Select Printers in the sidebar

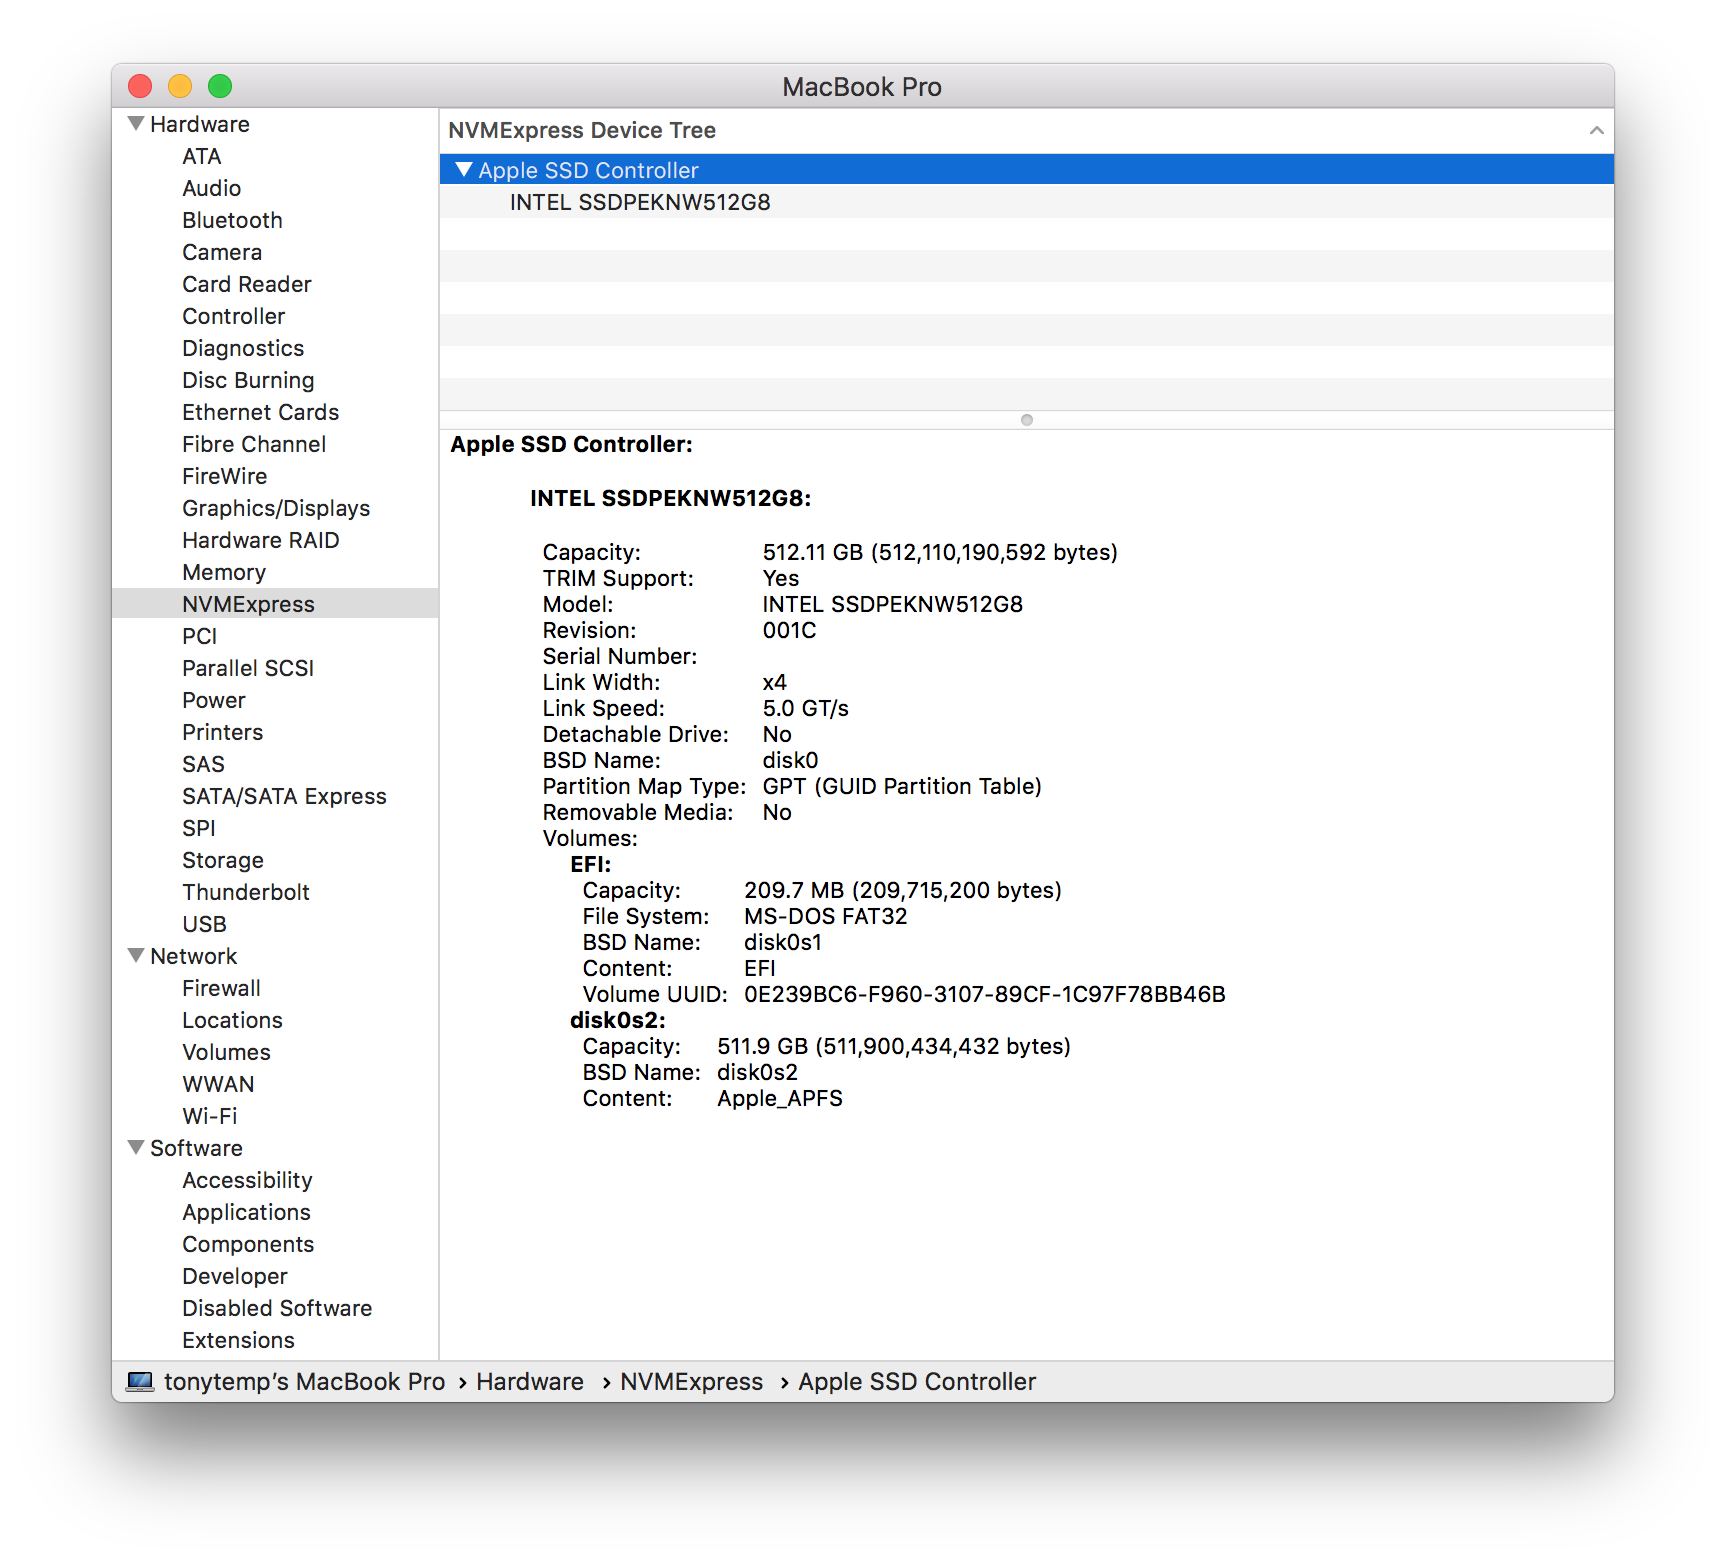click(x=222, y=732)
